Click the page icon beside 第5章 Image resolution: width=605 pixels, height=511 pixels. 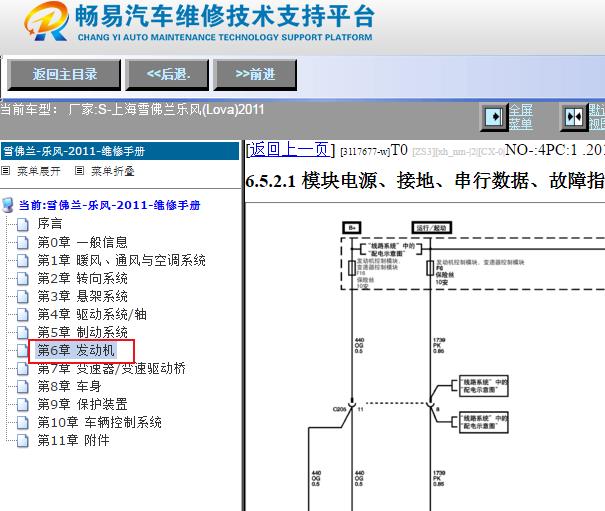(x=23, y=332)
